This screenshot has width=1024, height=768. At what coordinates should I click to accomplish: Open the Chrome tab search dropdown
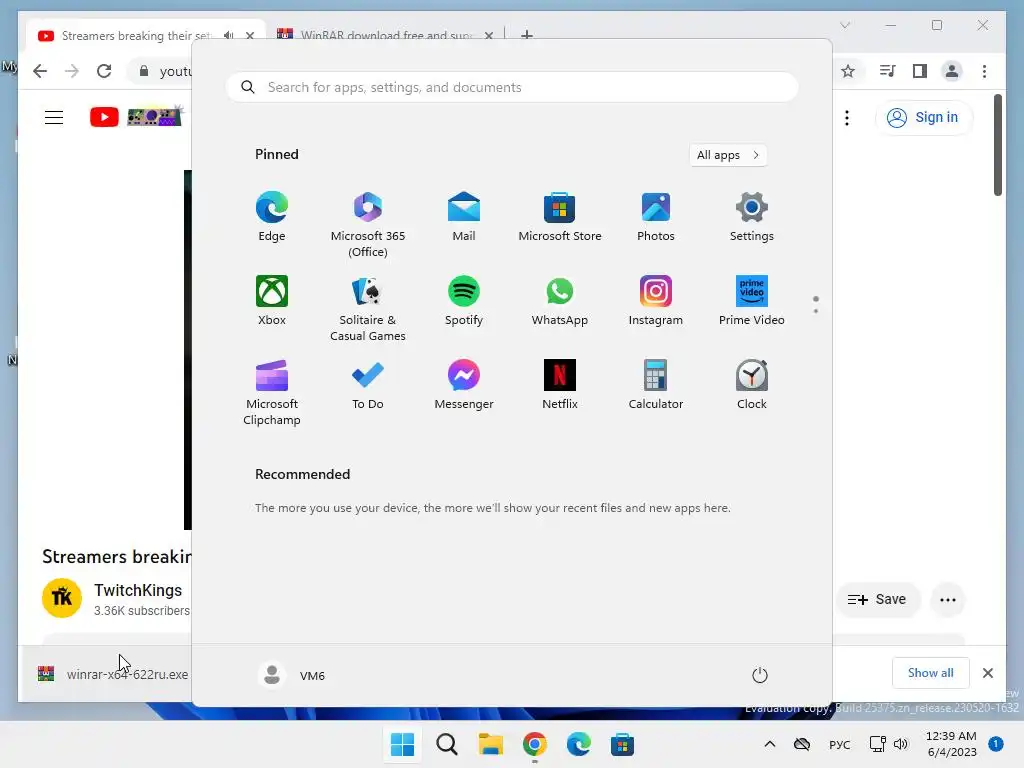pos(845,25)
